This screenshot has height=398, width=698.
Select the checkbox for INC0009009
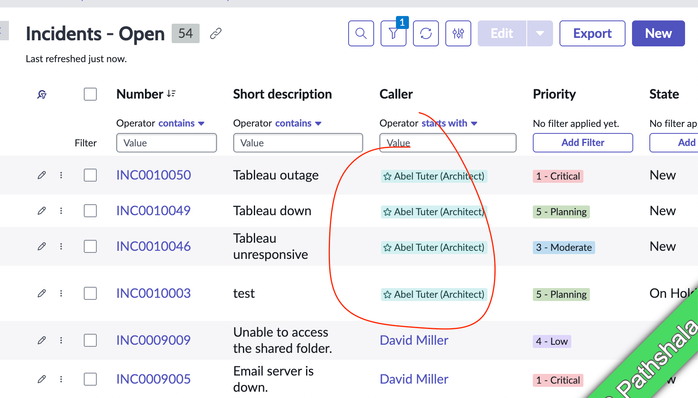90,340
